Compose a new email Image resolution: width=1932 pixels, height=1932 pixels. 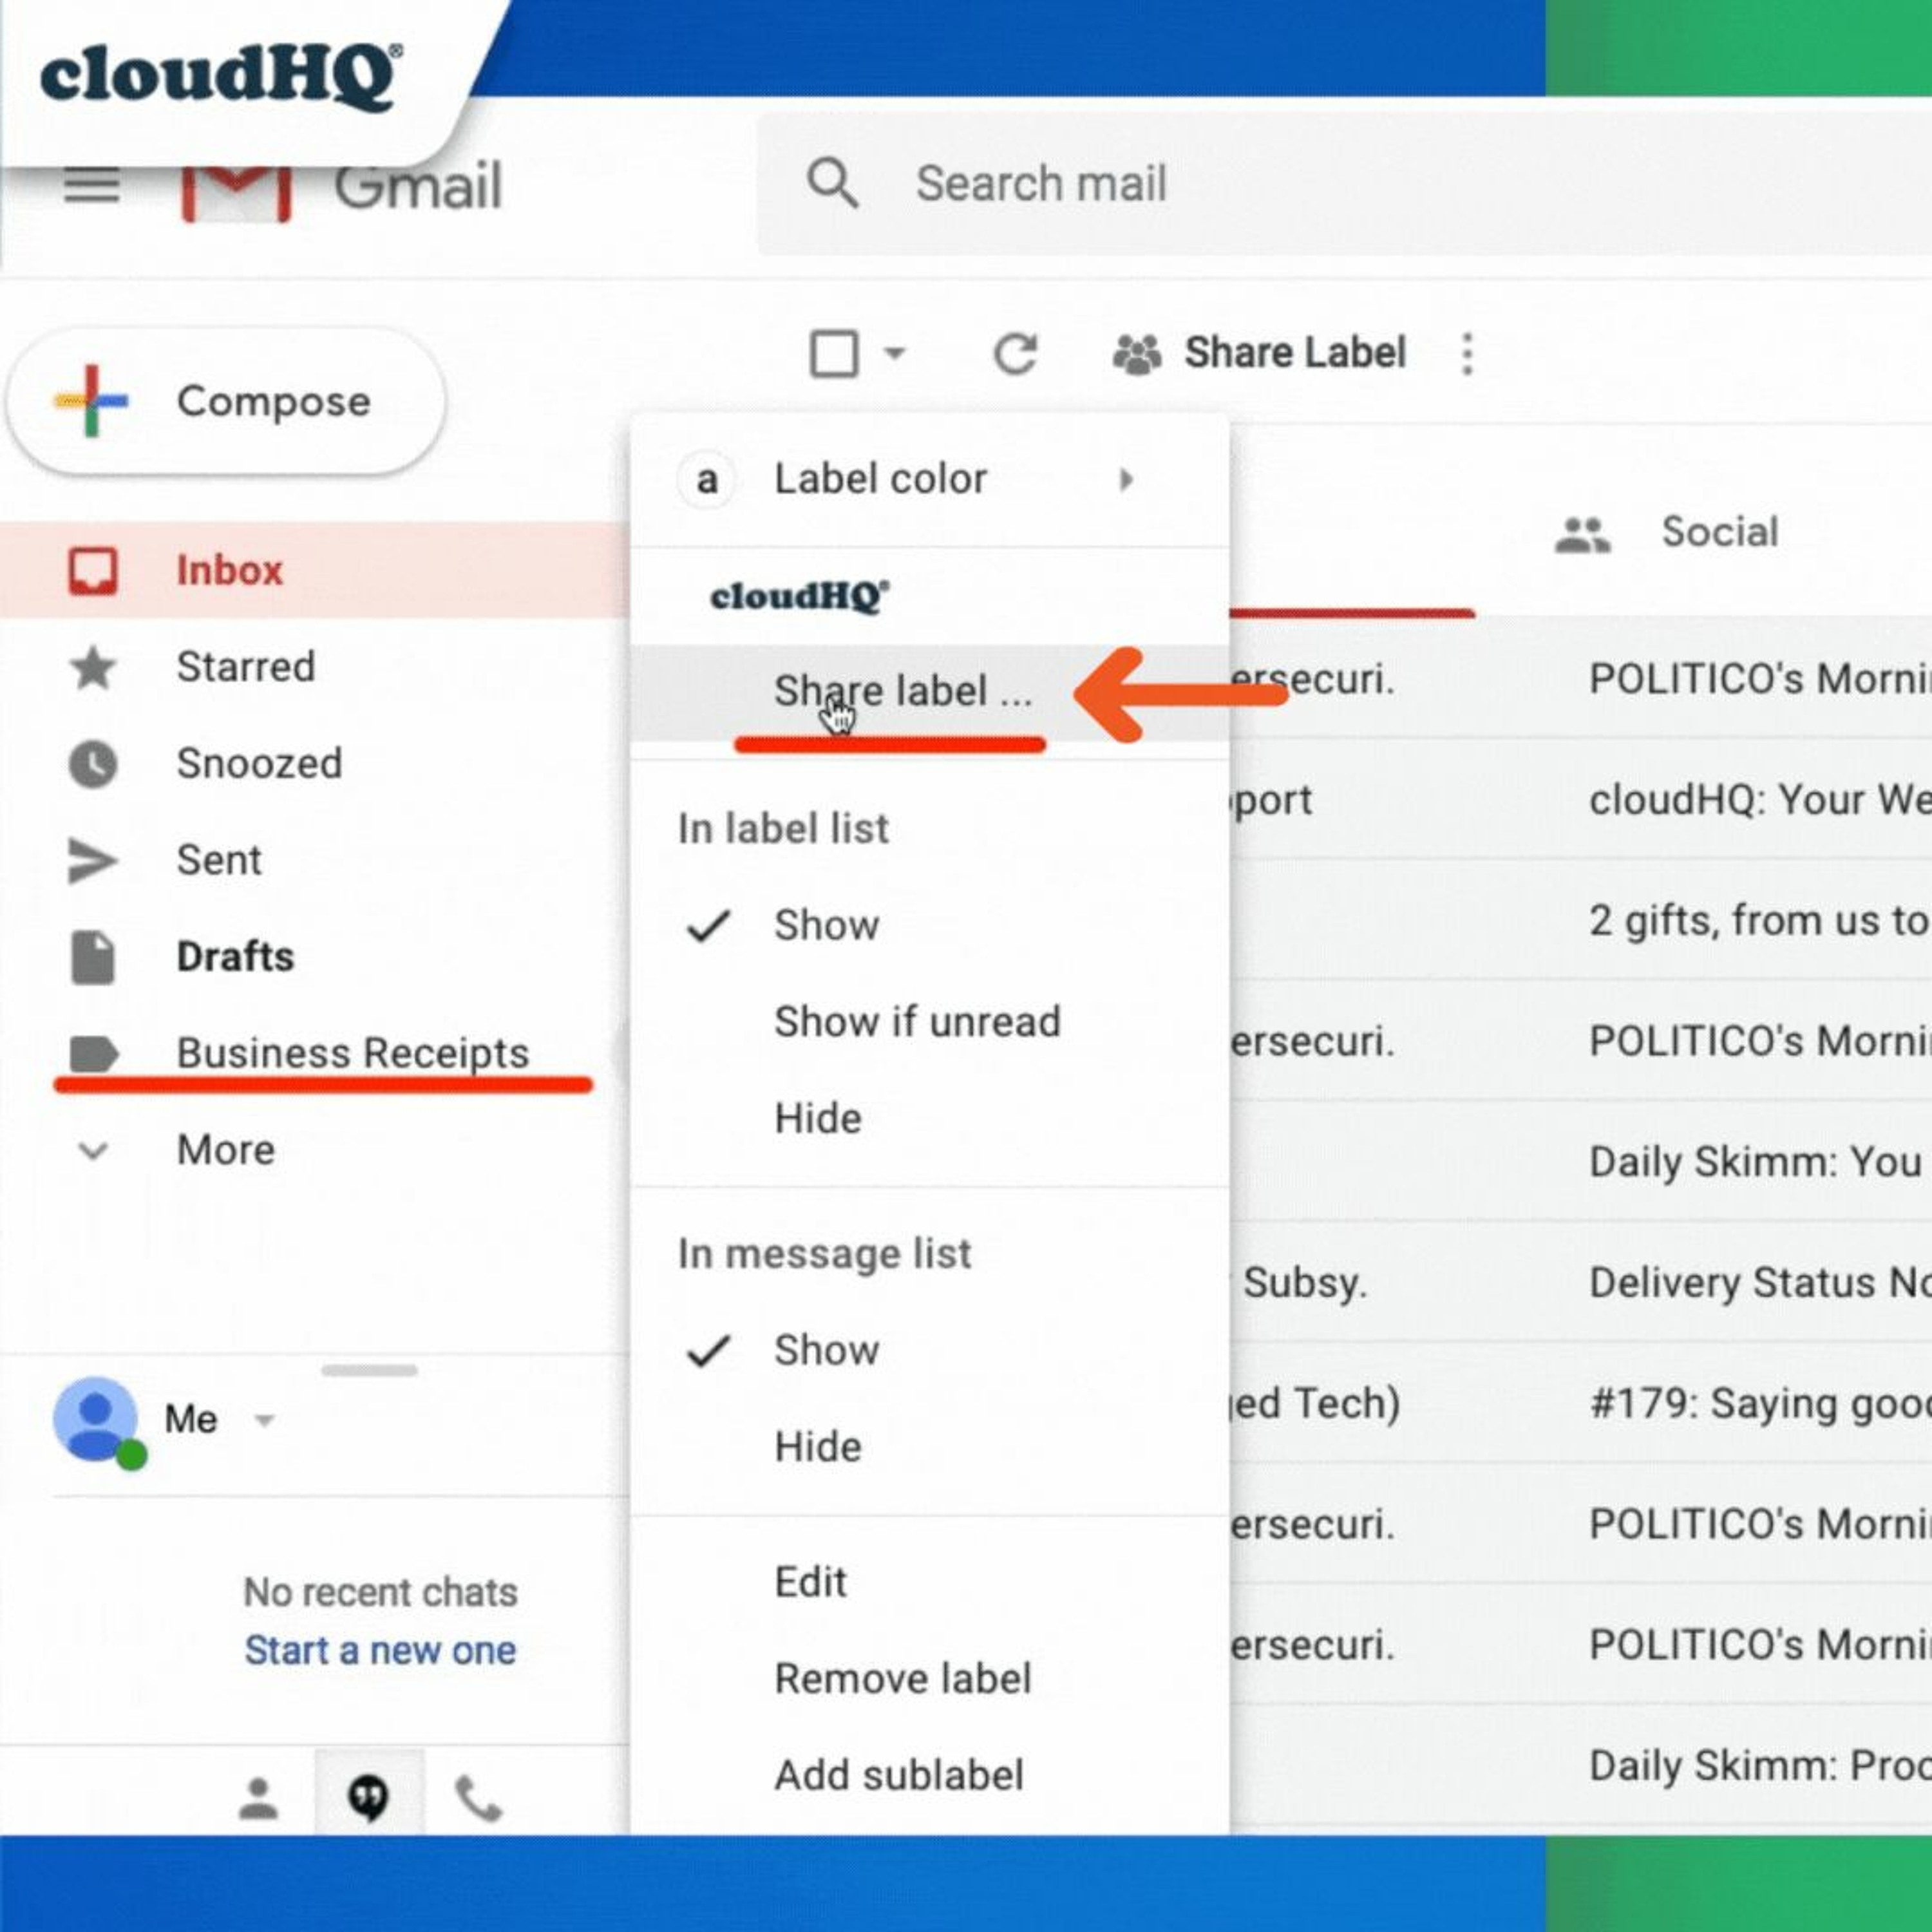[226, 401]
